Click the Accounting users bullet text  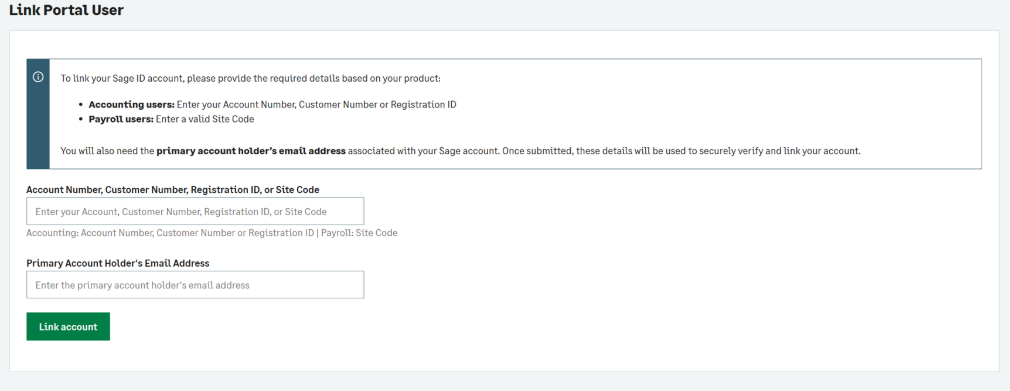pos(272,104)
